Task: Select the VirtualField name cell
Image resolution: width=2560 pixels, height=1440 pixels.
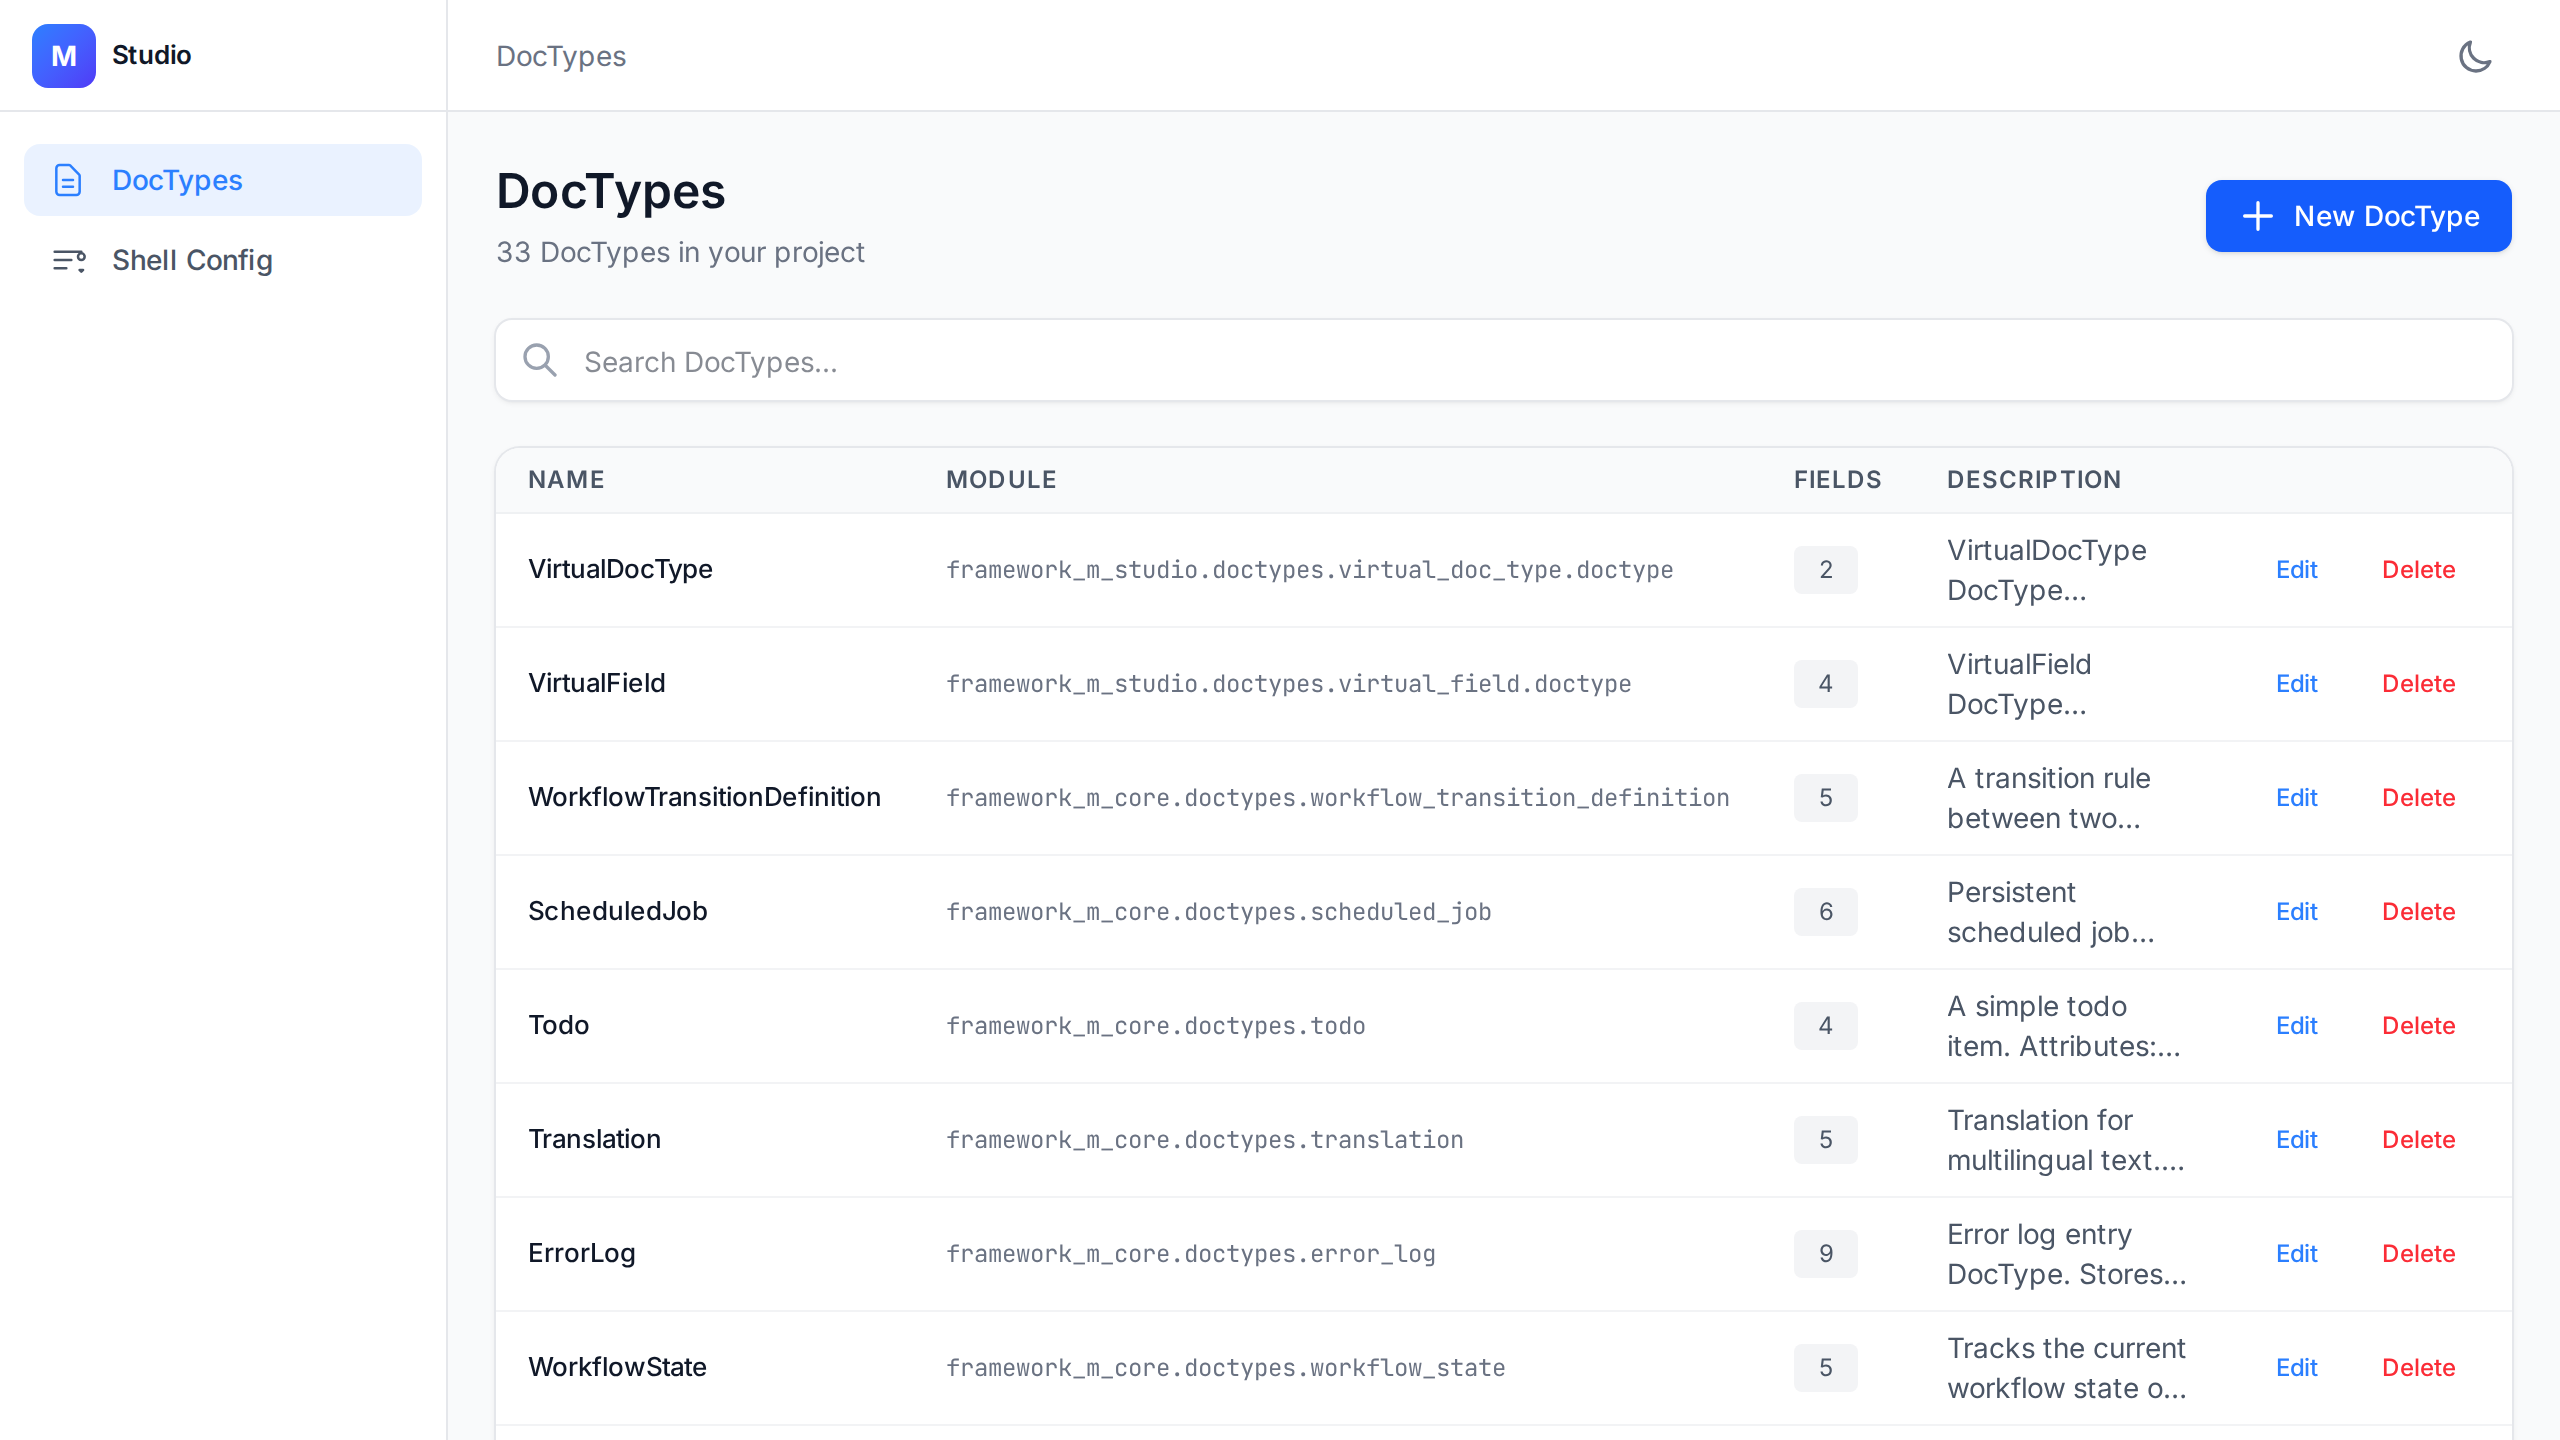Action: pyautogui.click(x=596, y=683)
